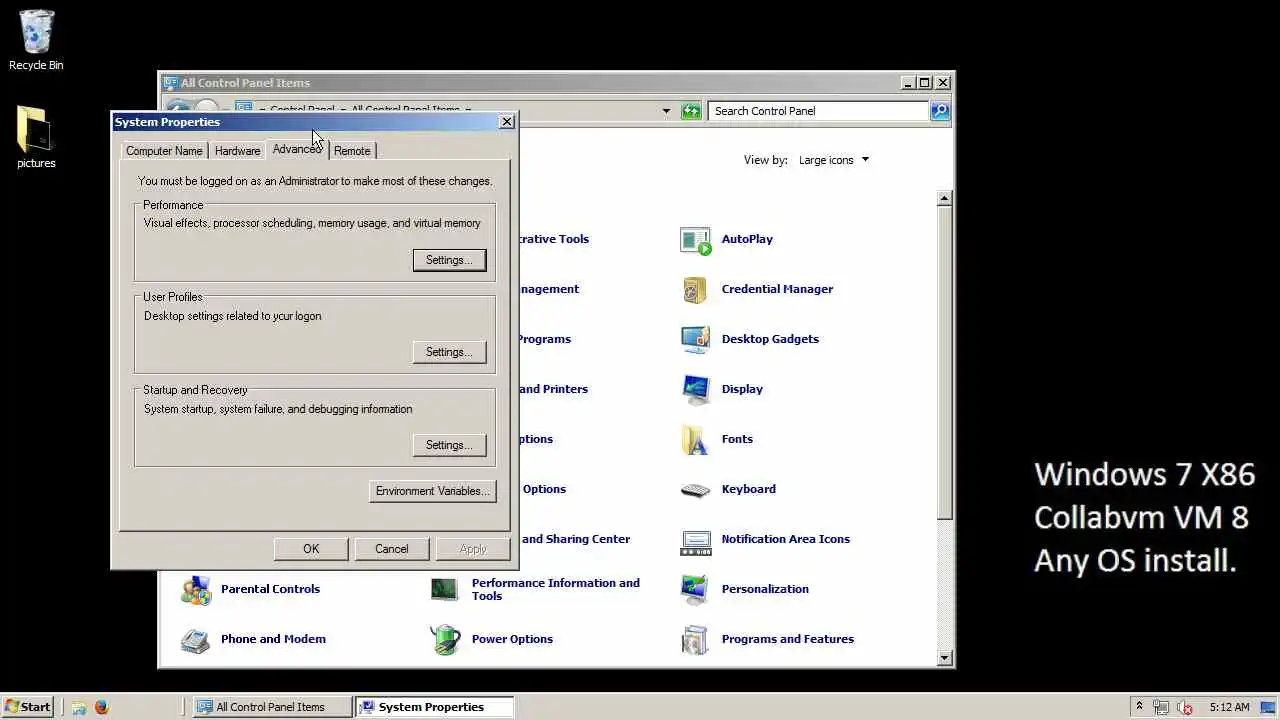Screen dimensions: 1280x720
Task: Click the Control Panel scrollbar up arrow
Action: pyautogui.click(x=945, y=199)
